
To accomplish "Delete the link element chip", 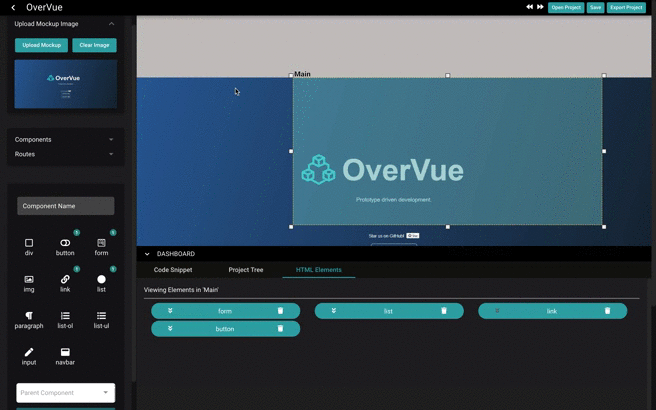I will click(x=607, y=310).
